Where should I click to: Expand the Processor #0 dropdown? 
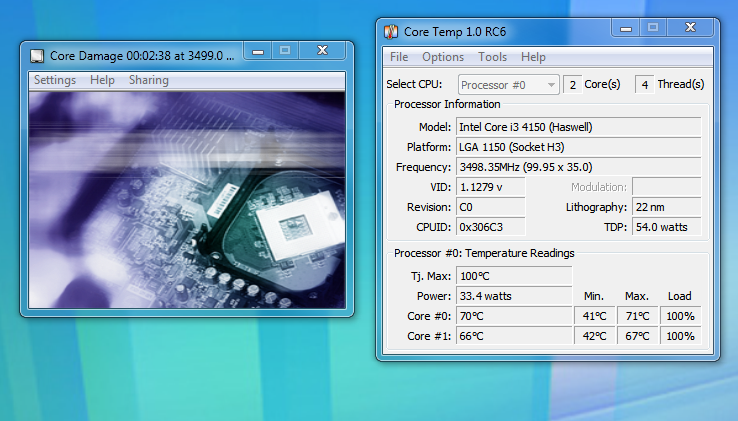point(508,85)
